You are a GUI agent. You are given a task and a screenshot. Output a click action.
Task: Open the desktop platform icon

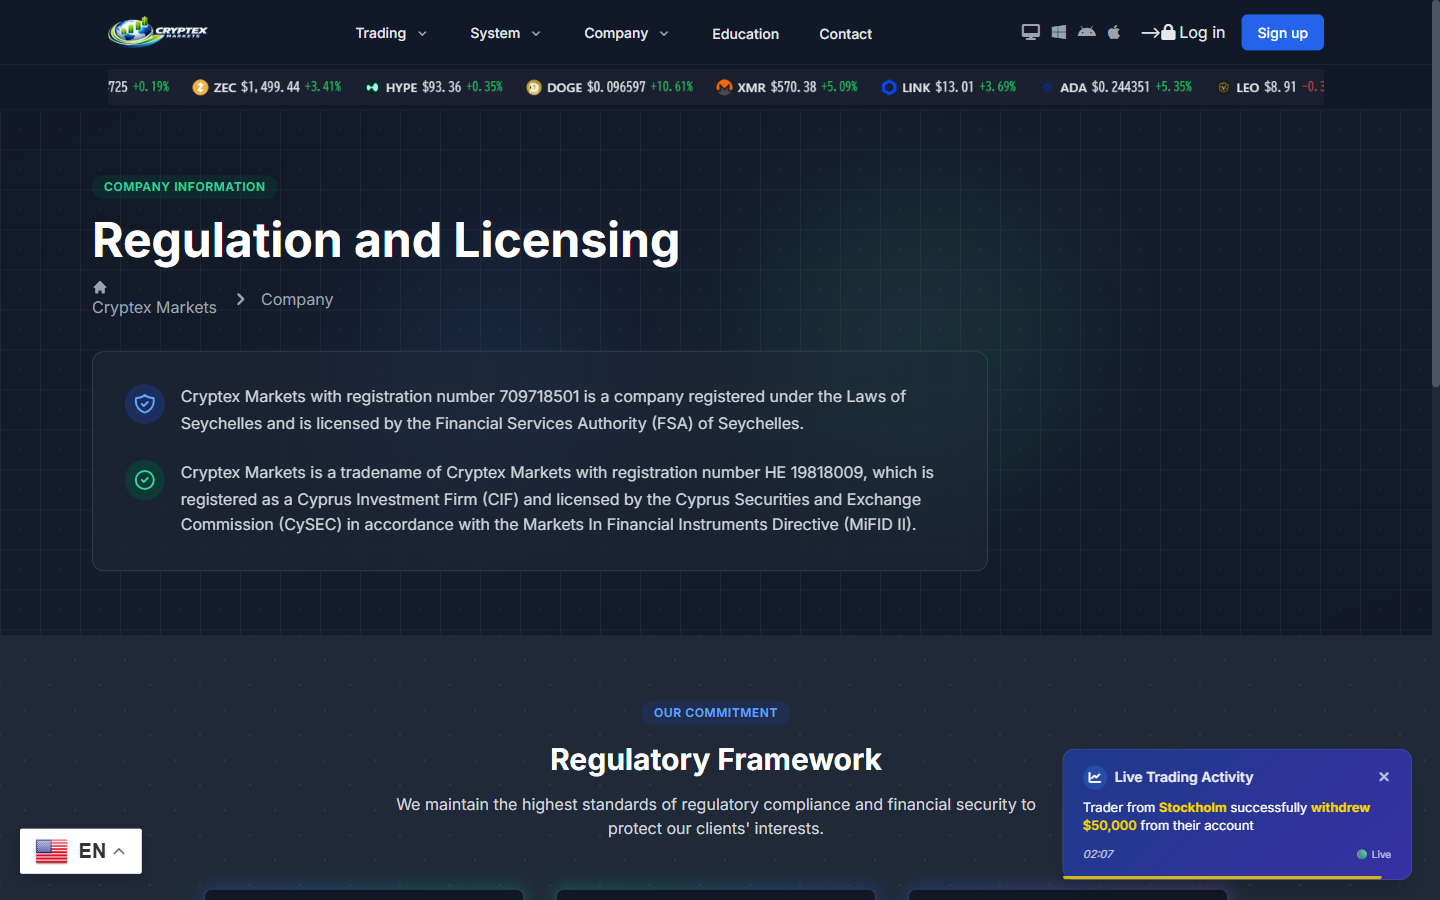[1030, 32]
